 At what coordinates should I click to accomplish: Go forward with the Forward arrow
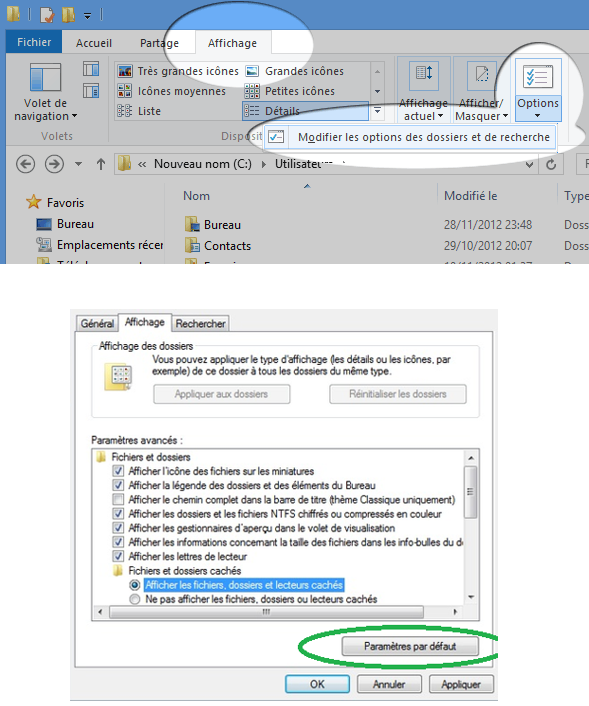click(54, 164)
